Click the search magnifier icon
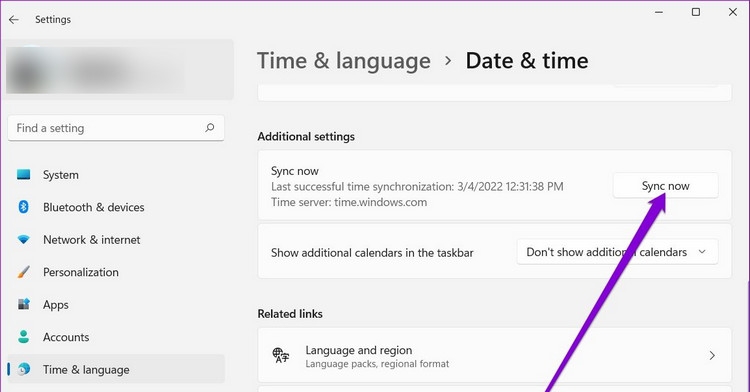The width and height of the screenshot is (750, 392). (x=210, y=128)
